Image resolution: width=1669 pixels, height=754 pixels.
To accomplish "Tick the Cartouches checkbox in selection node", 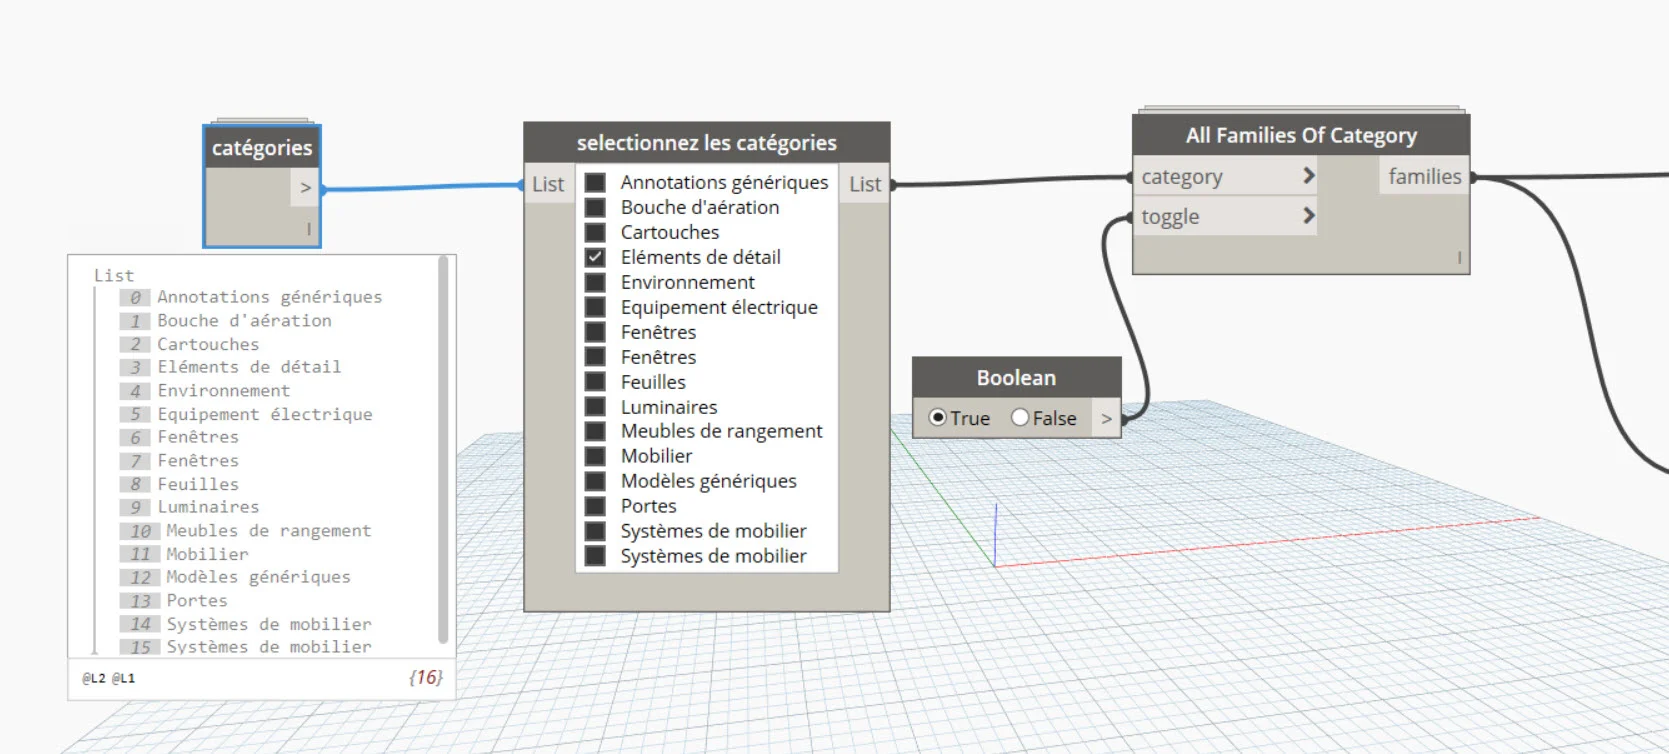I will (x=595, y=232).
